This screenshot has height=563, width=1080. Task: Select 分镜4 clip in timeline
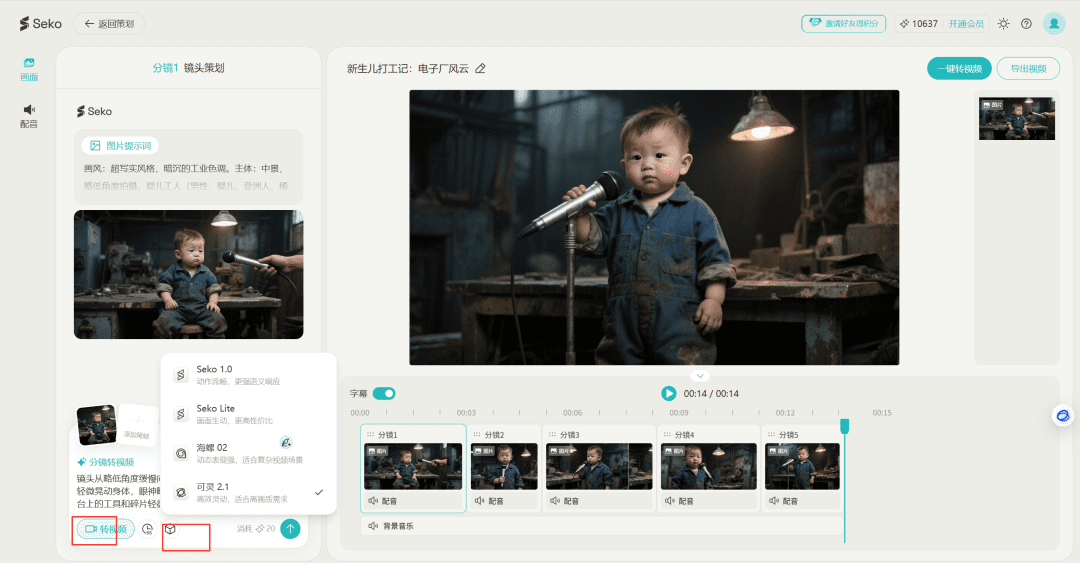click(709, 469)
